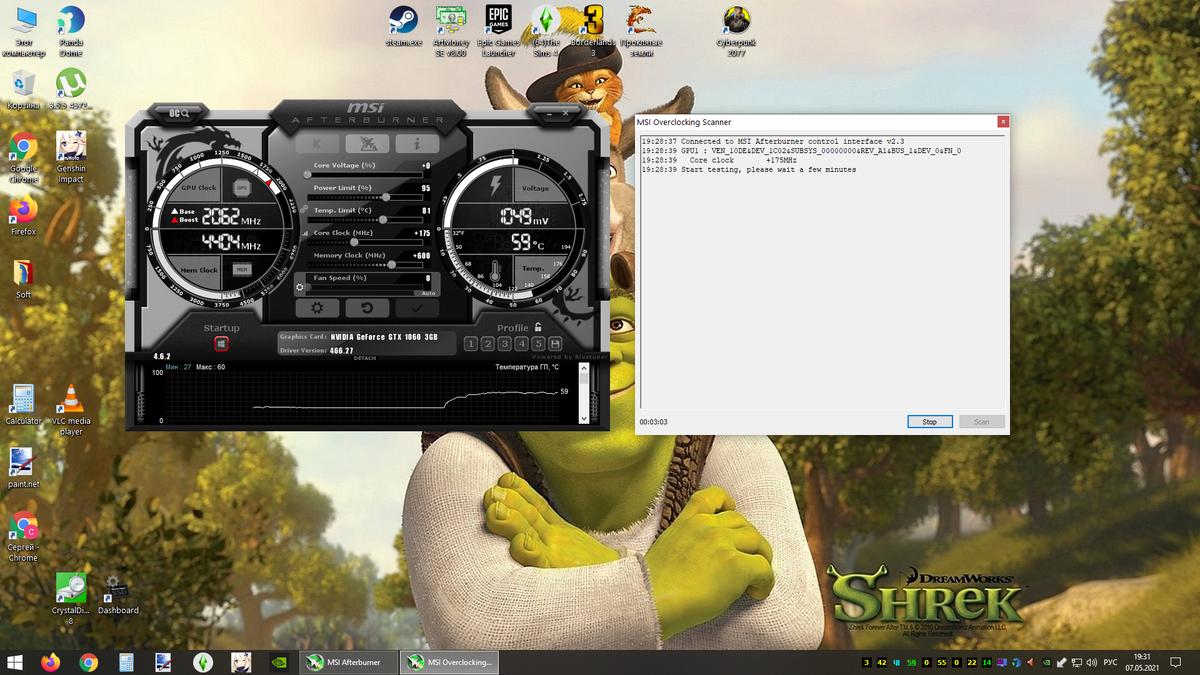The image size is (1200, 675).
Task: Toggle the power/temp limit link icon
Action: (303, 209)
